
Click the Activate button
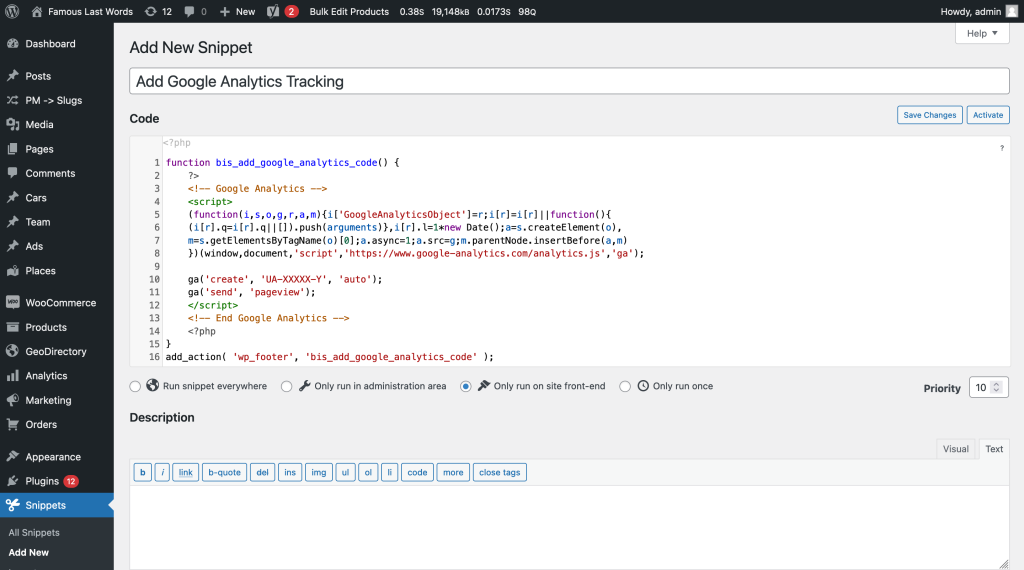pos(987,115)
